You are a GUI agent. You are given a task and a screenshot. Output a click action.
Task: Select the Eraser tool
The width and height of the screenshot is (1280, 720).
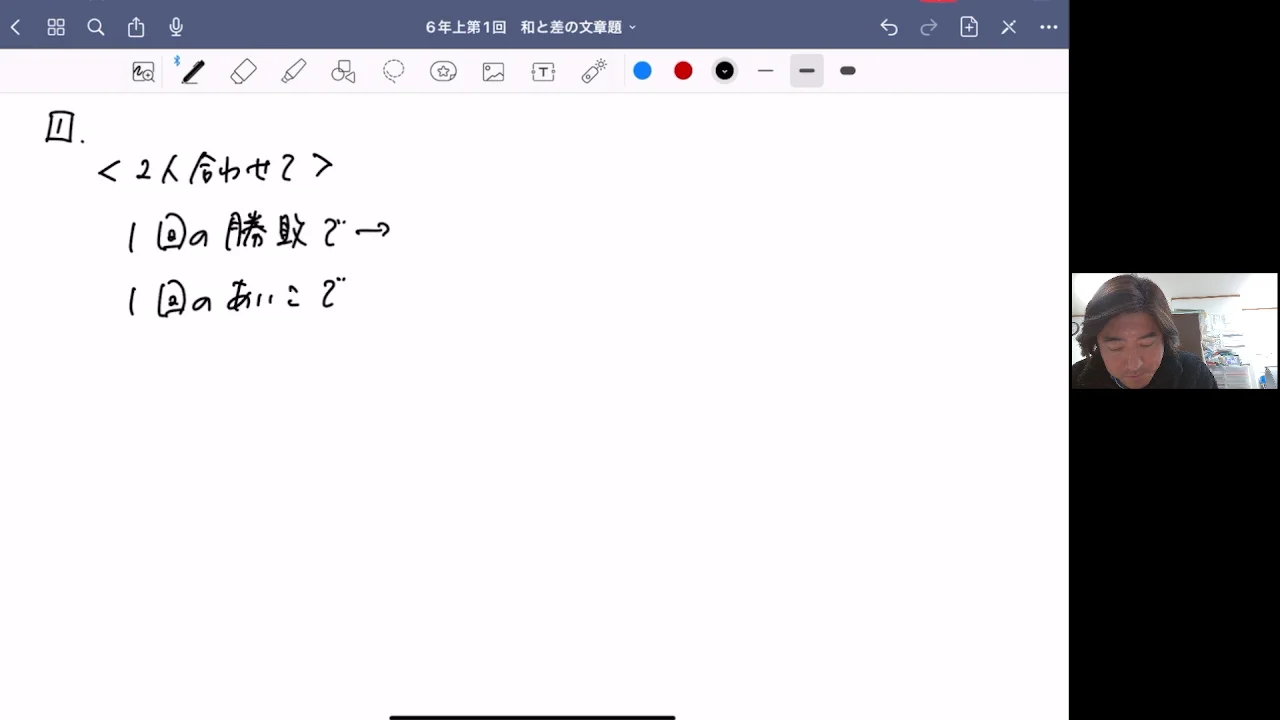tap(243, 71)
